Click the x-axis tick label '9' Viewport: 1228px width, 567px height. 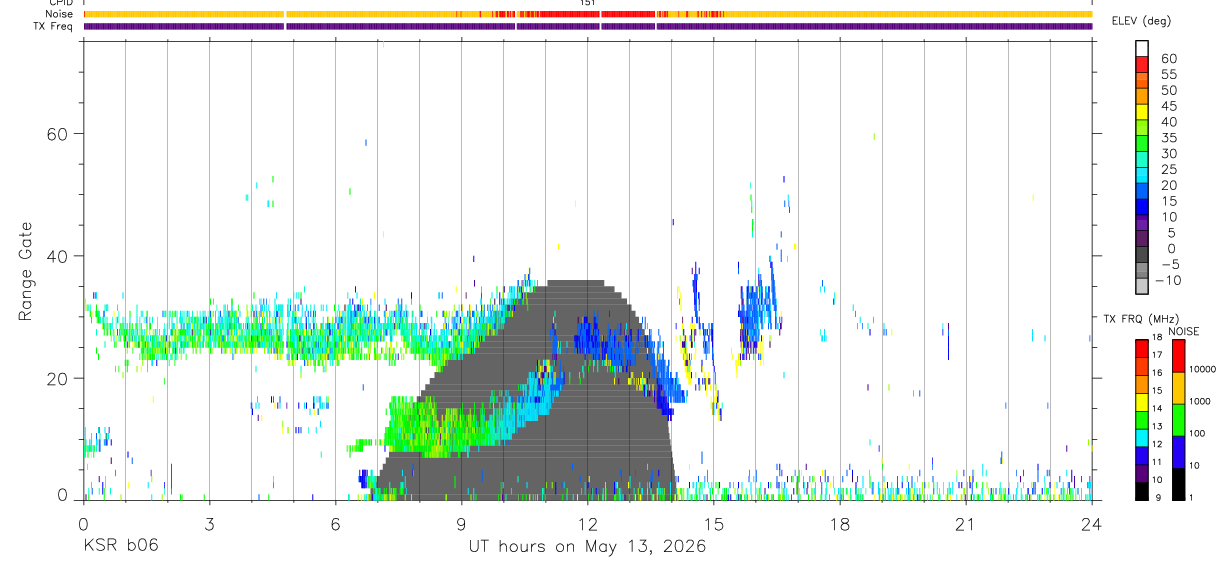pos(461,524)
